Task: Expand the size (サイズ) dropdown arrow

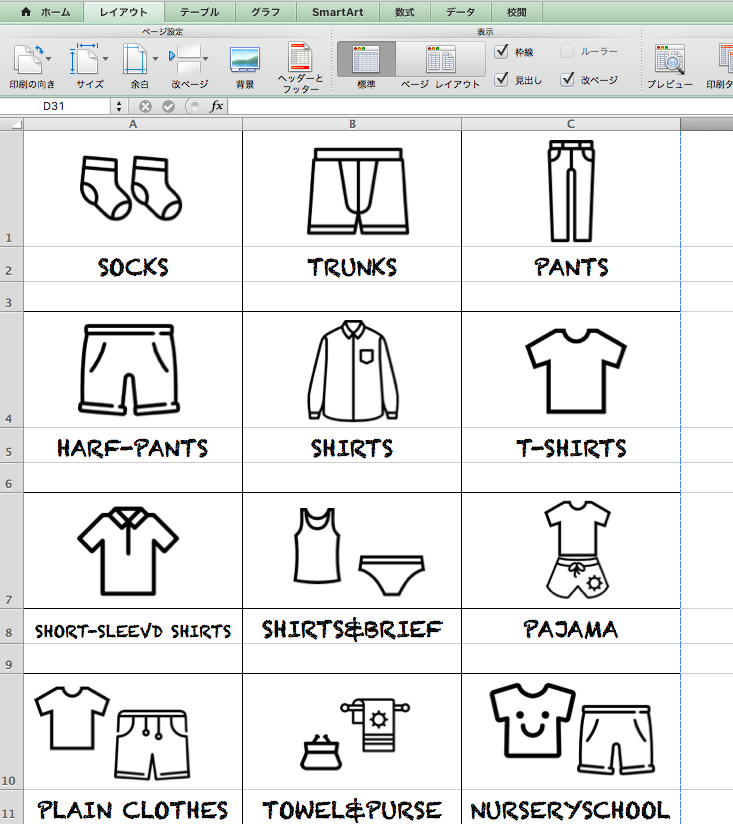Action: pyautogui.click(x=106, y=59)
